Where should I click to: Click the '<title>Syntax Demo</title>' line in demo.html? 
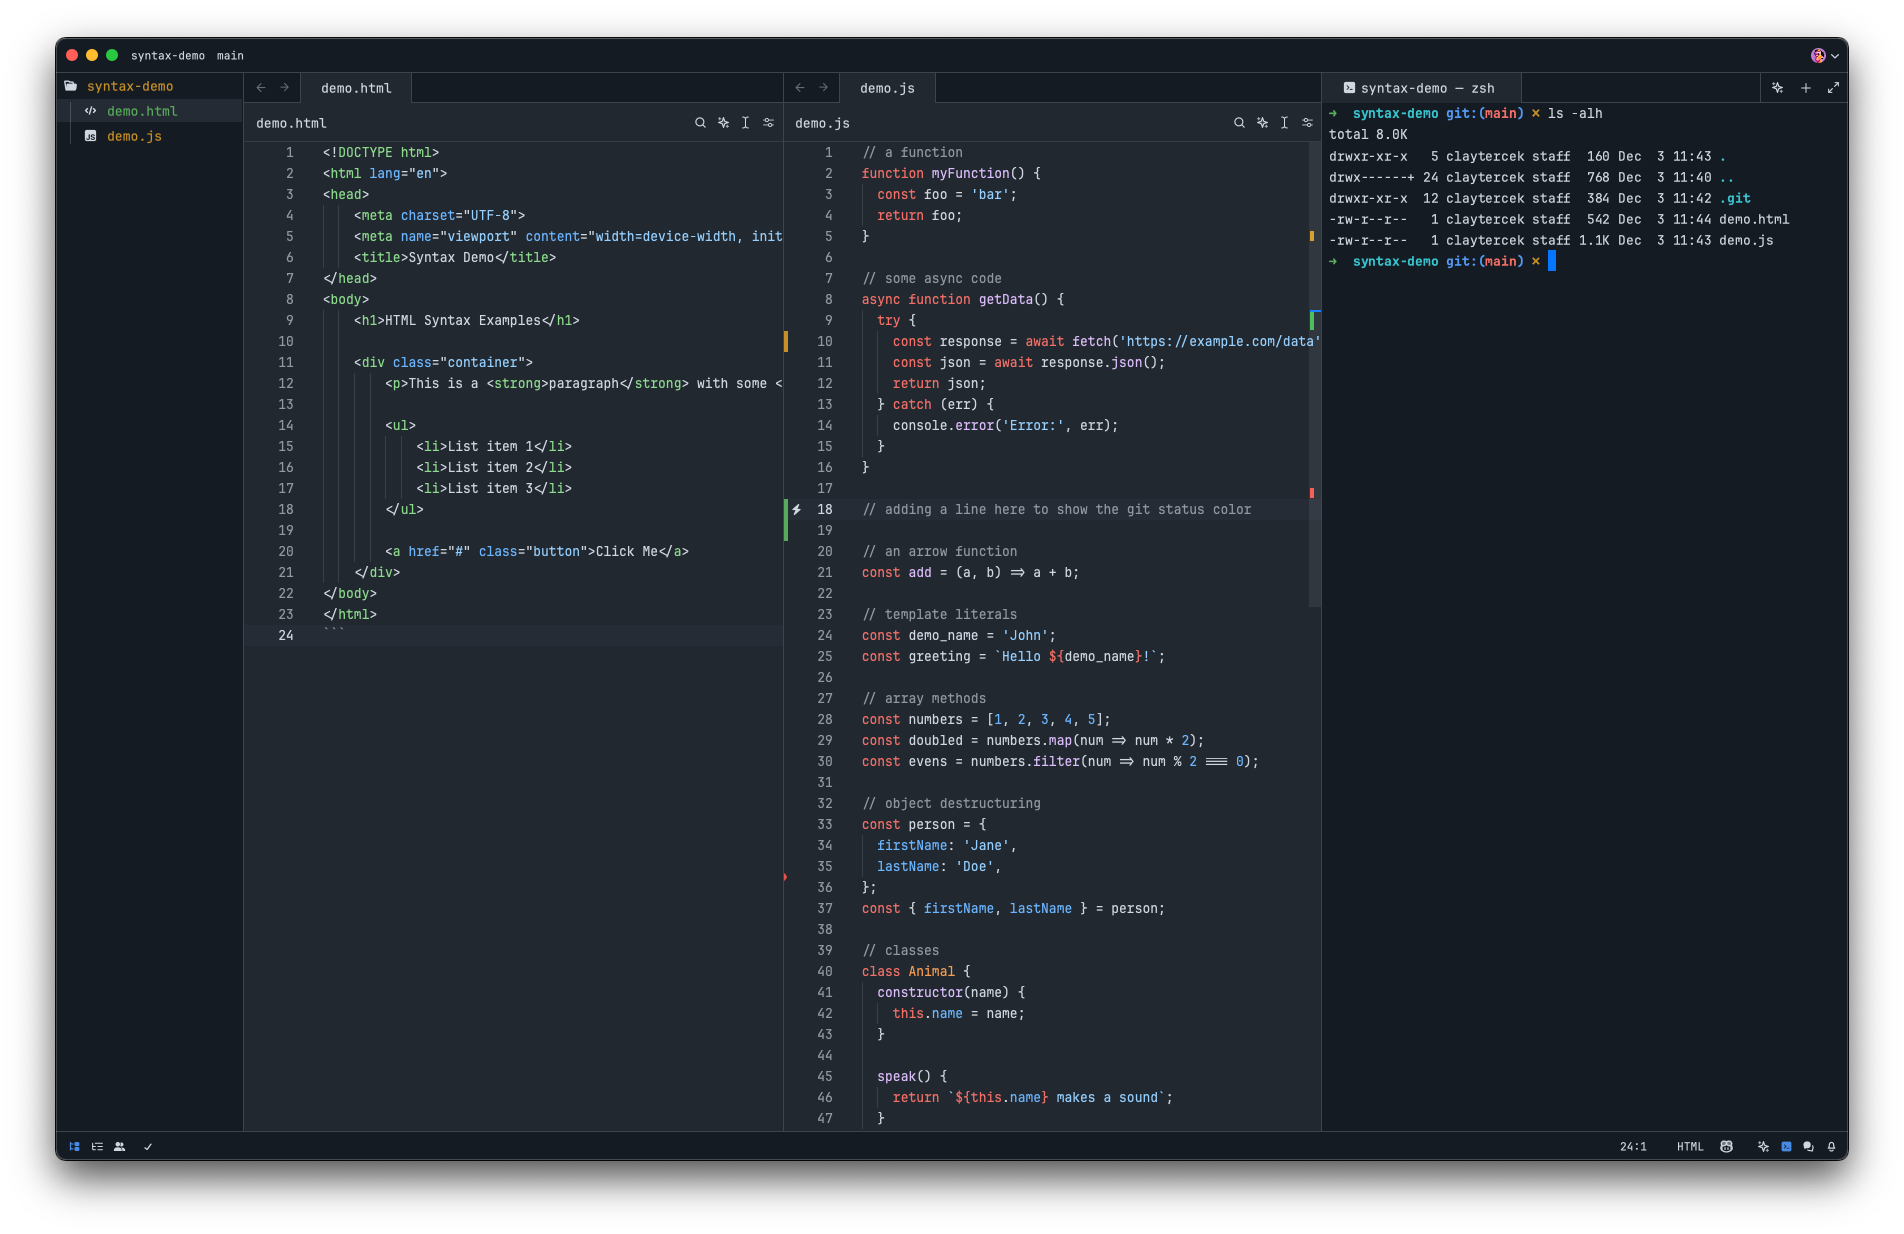455,257
